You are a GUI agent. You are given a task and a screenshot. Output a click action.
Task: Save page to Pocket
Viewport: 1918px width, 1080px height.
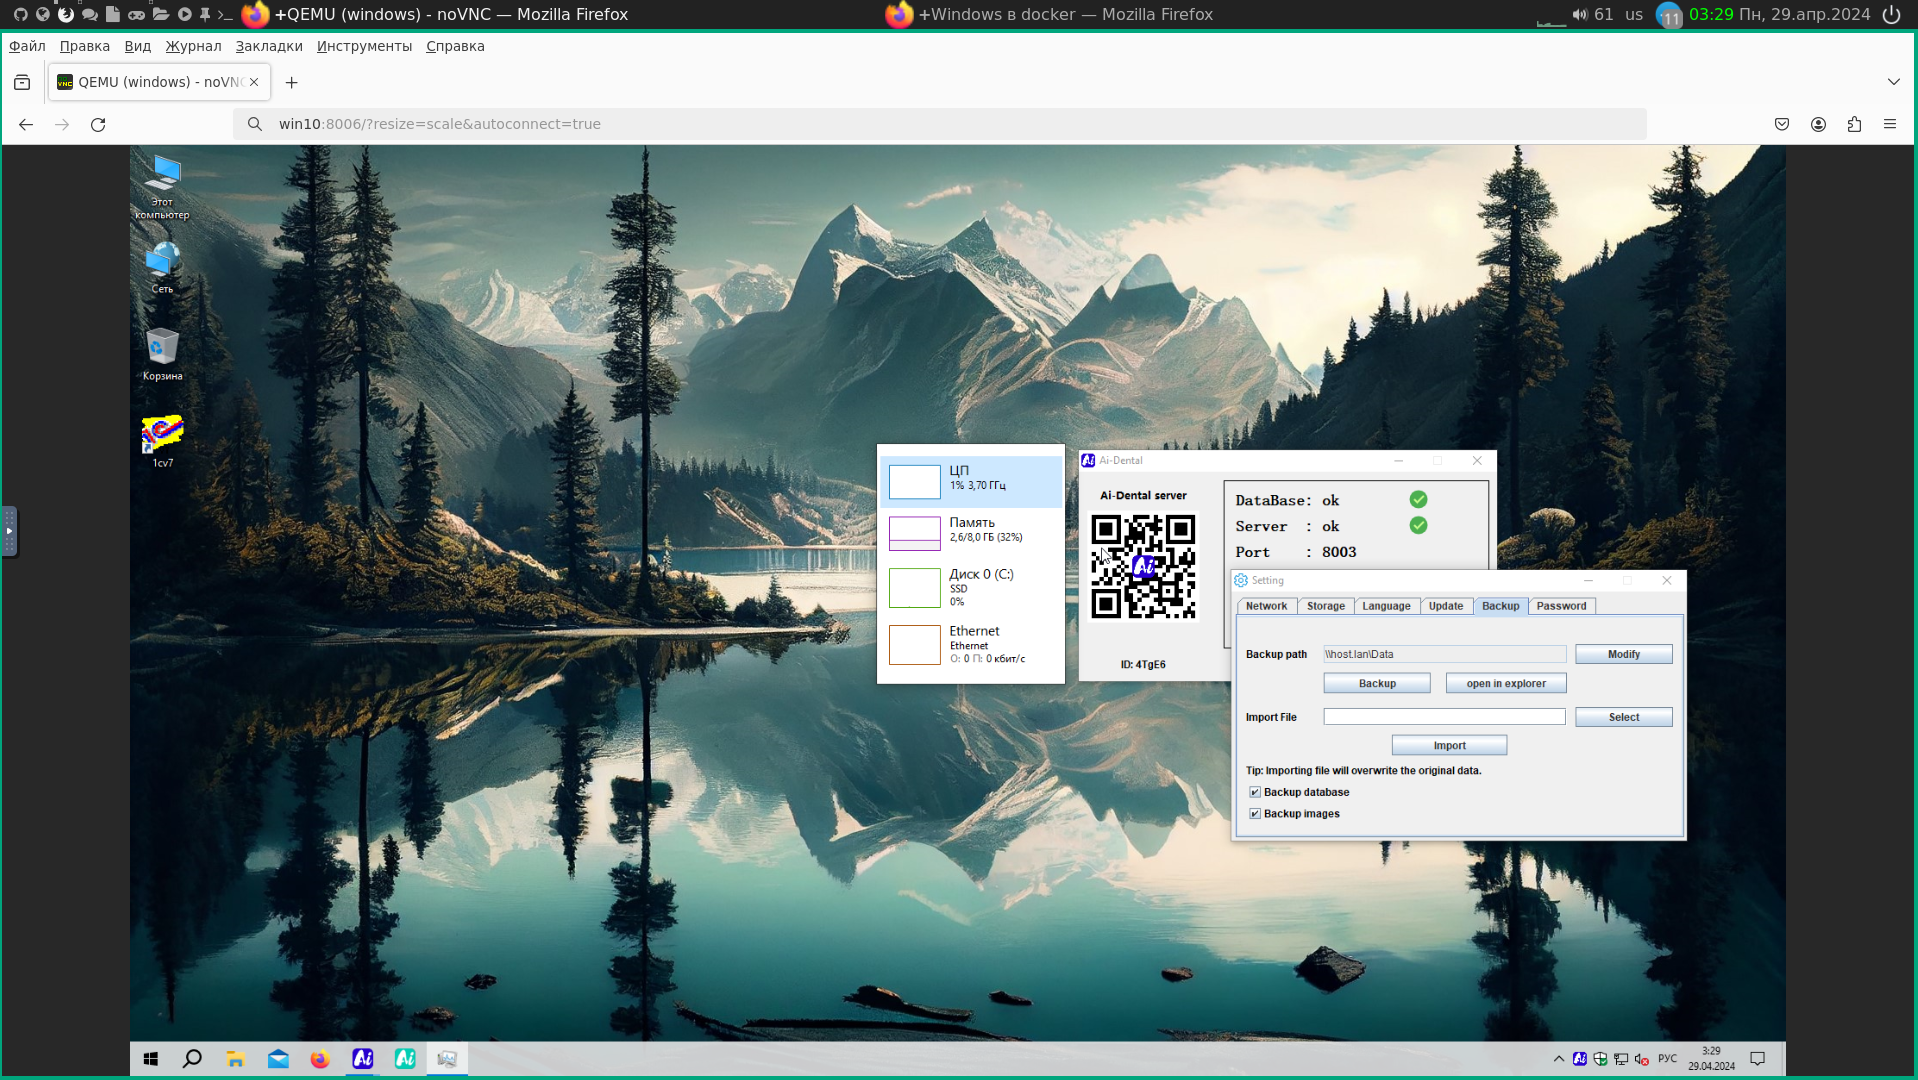(1782, 124)
